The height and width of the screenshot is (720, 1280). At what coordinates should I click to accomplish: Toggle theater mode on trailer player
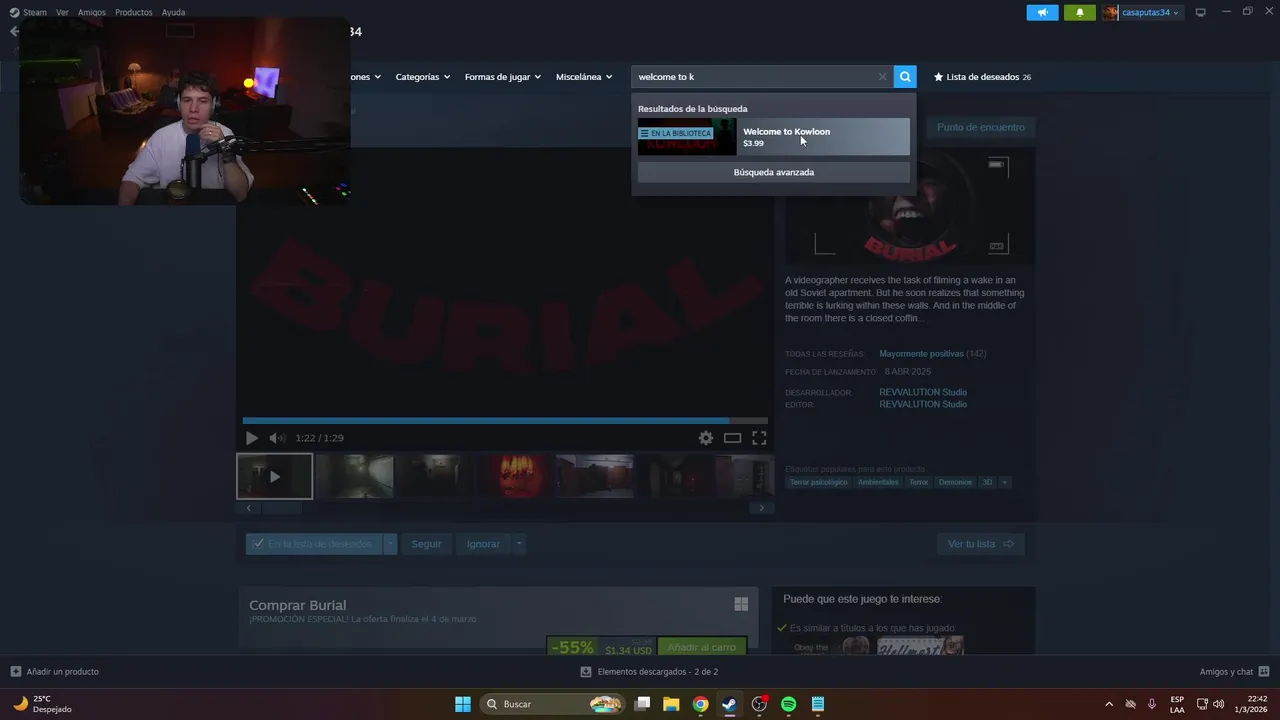[x=732, y=438]
